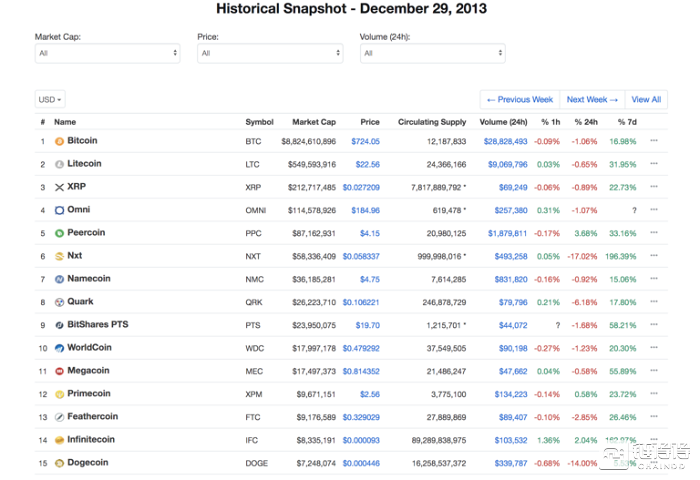The height and width of the screenshot is (480, 700).
Task: Click the XRP logo icon
Action: (59, 188)
